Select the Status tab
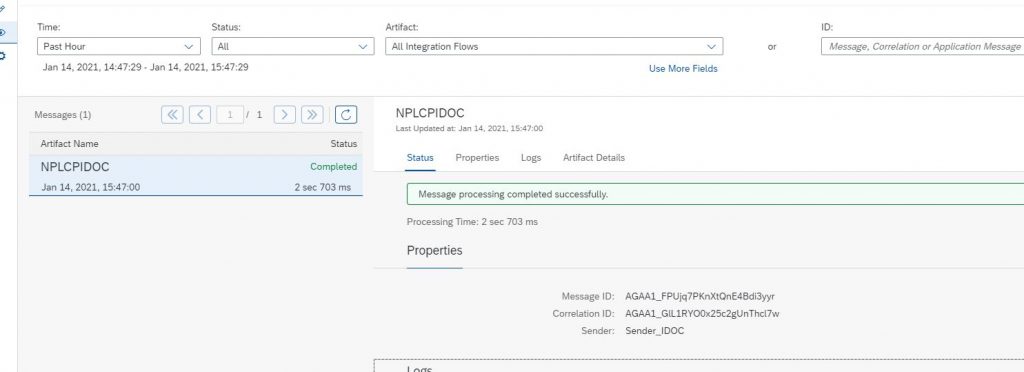The image size is (1024, 372). pos(420,158)
